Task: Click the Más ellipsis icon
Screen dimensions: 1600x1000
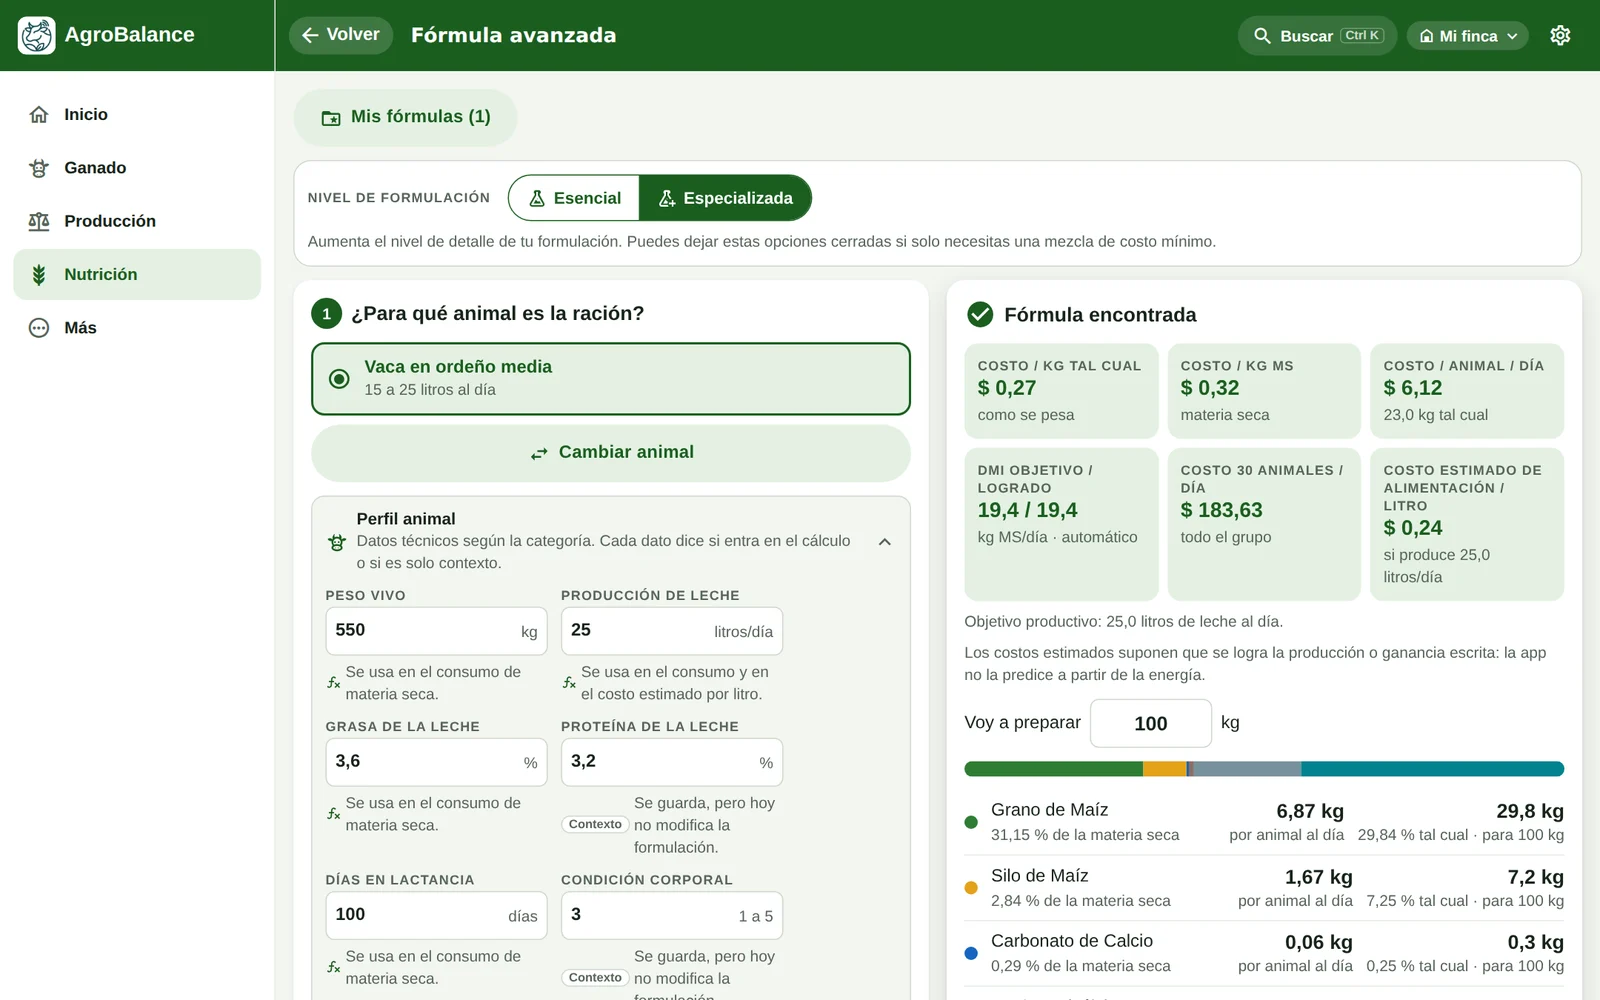Action: click(39, 328)
